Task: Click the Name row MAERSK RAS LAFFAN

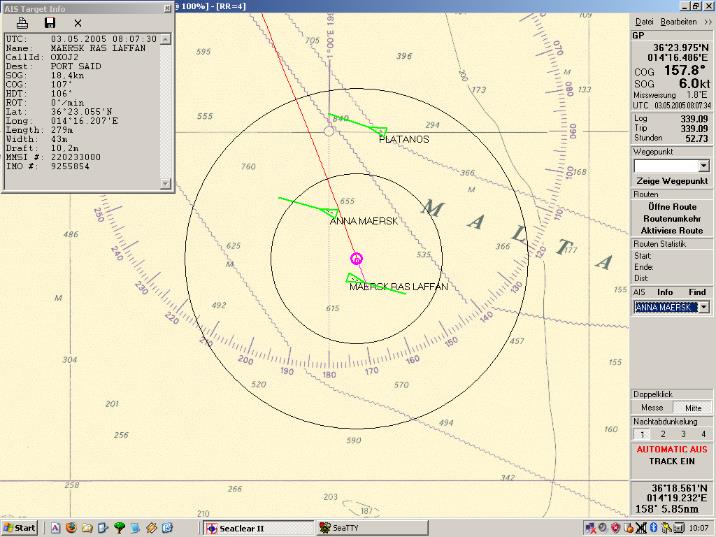Action: click(76, 48)
